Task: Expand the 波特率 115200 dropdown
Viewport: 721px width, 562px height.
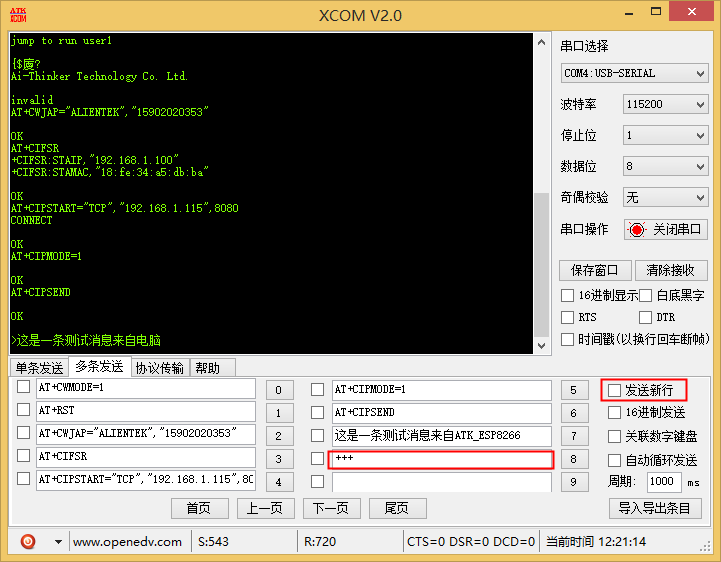Action: pos(665,104)
